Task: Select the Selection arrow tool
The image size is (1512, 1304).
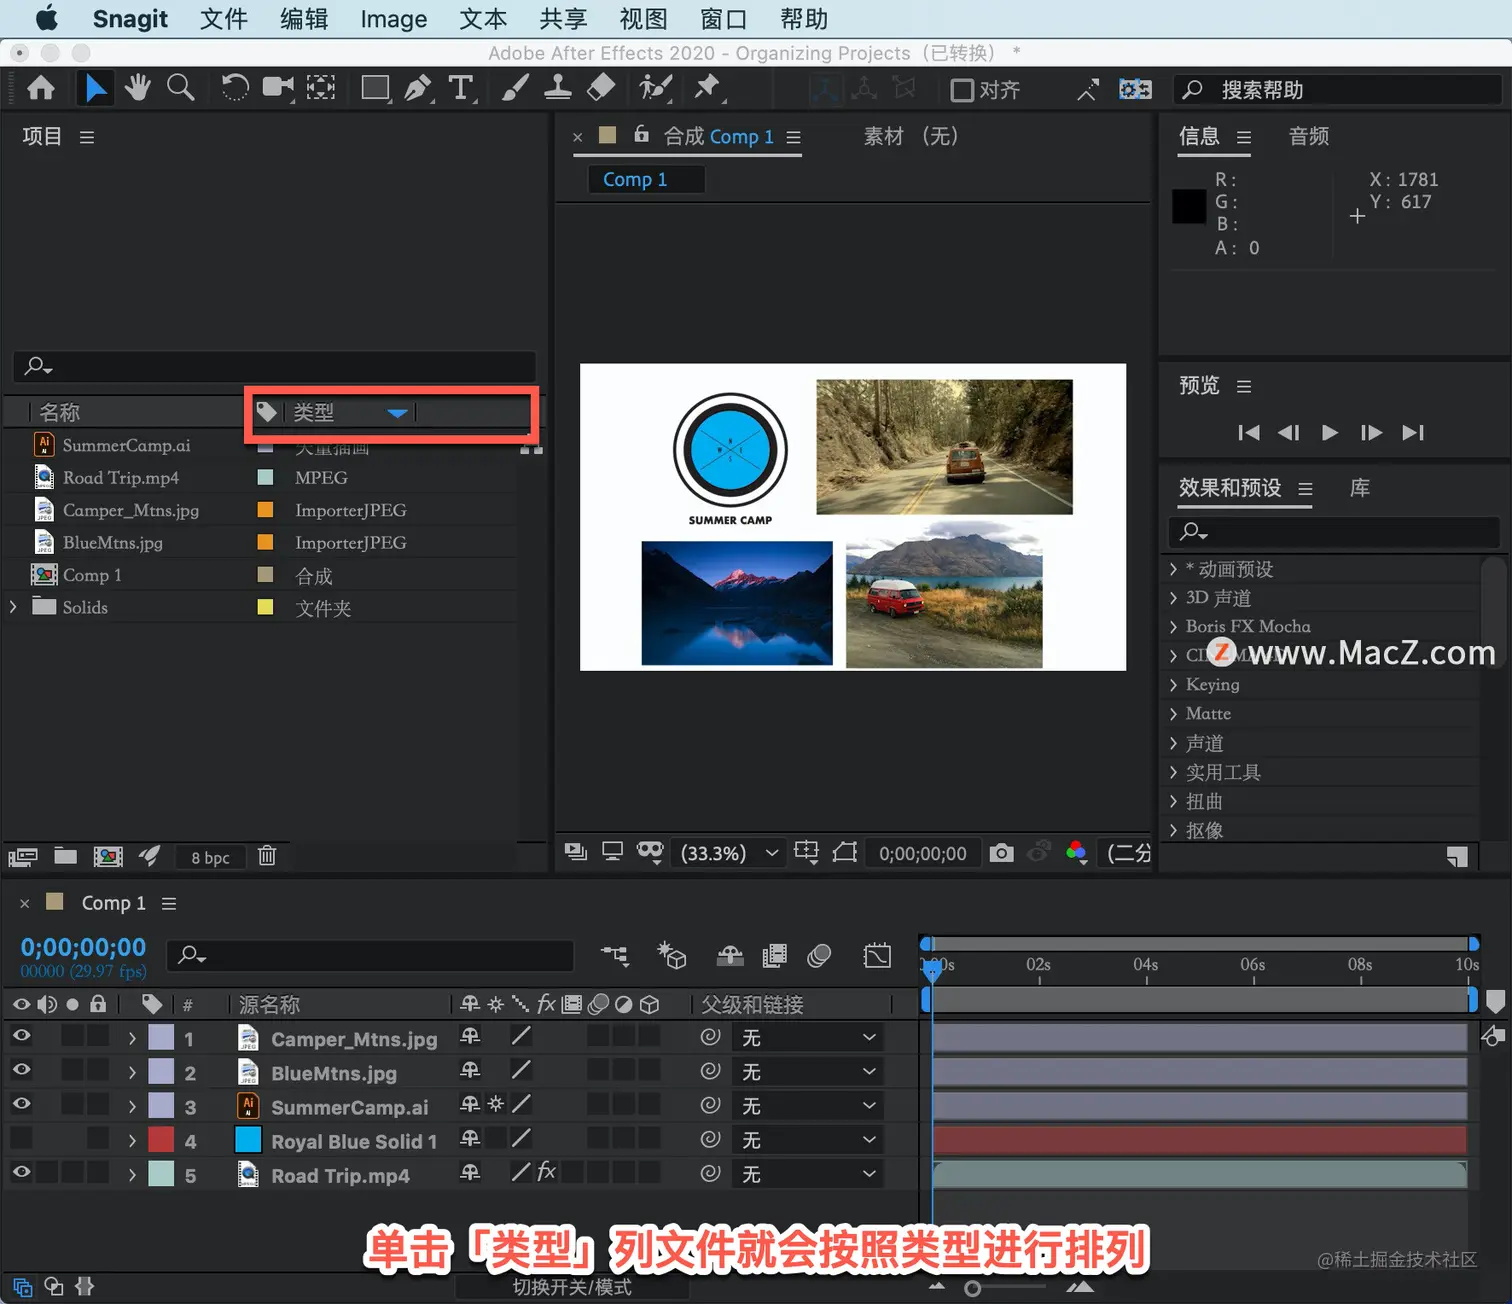Action: point(95,89)
